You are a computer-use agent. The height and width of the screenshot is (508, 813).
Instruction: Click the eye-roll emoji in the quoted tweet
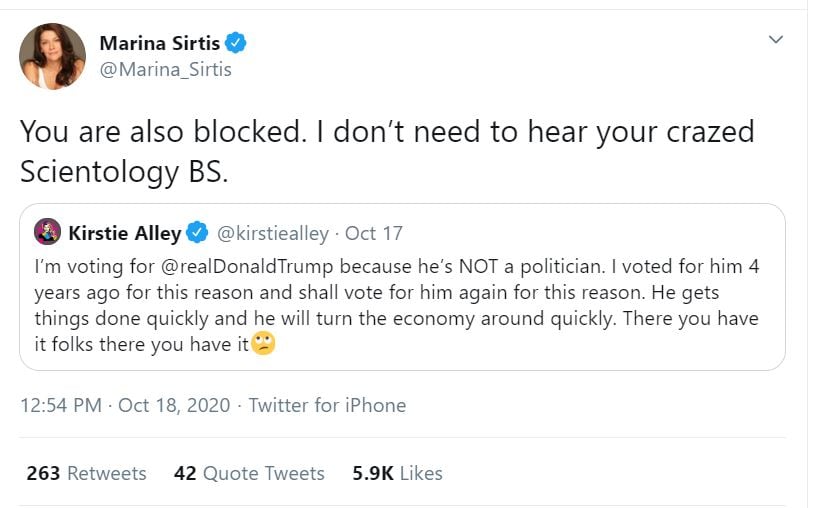click(x=263, y=345)
